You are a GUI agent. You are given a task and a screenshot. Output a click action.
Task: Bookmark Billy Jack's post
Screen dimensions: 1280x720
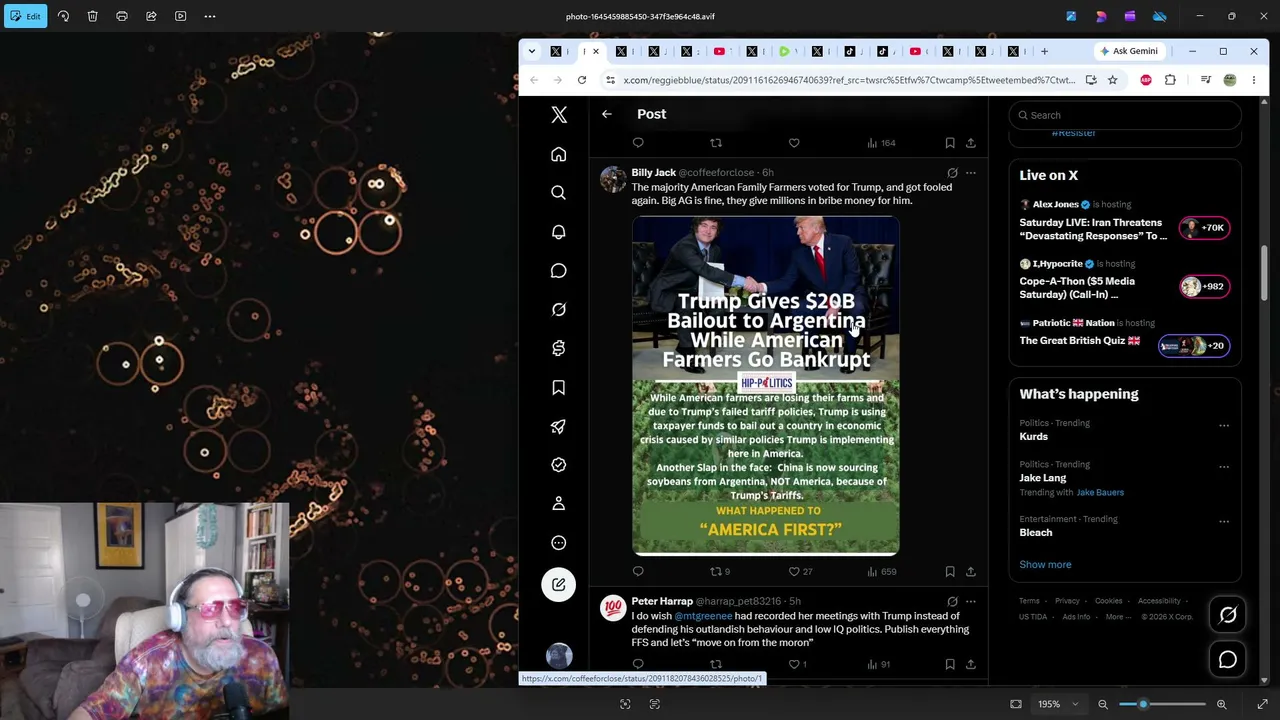[x=950, y=572]
